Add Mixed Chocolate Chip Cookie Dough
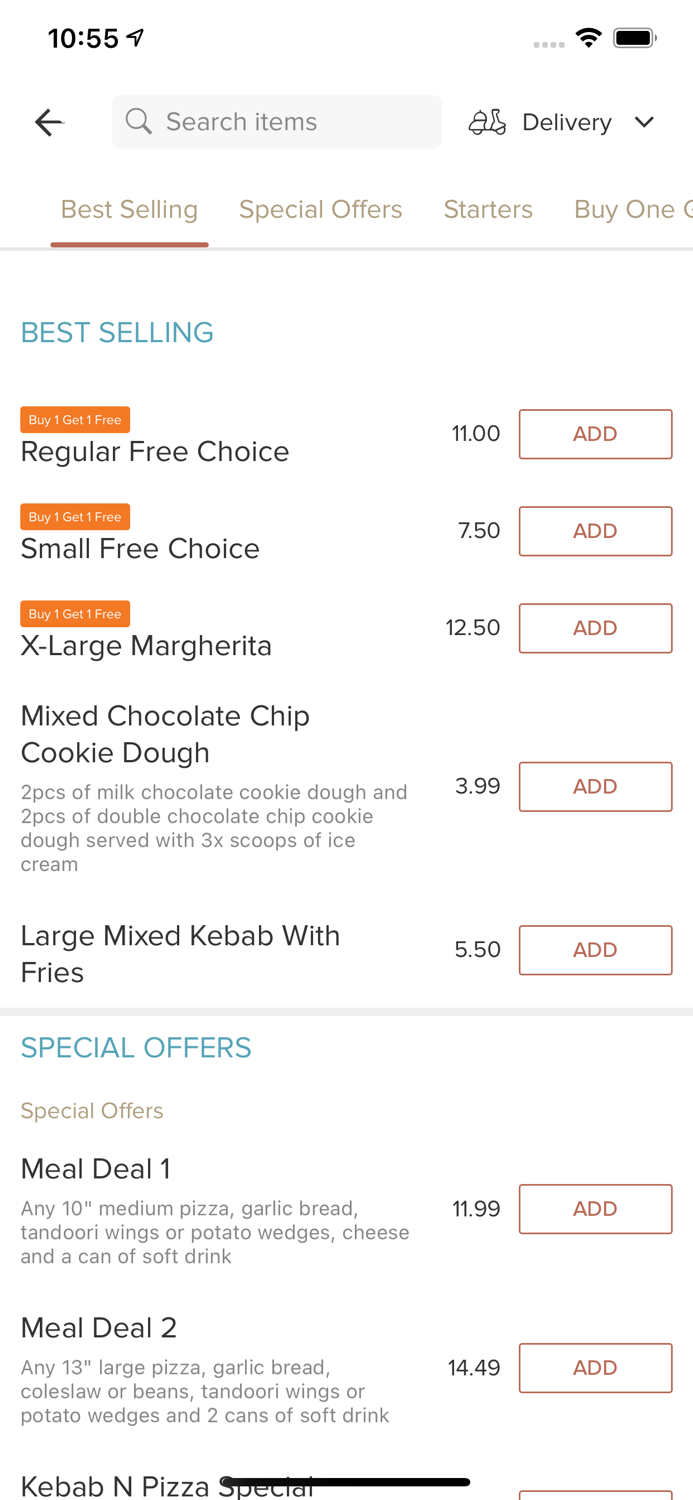 pos(595,786)
